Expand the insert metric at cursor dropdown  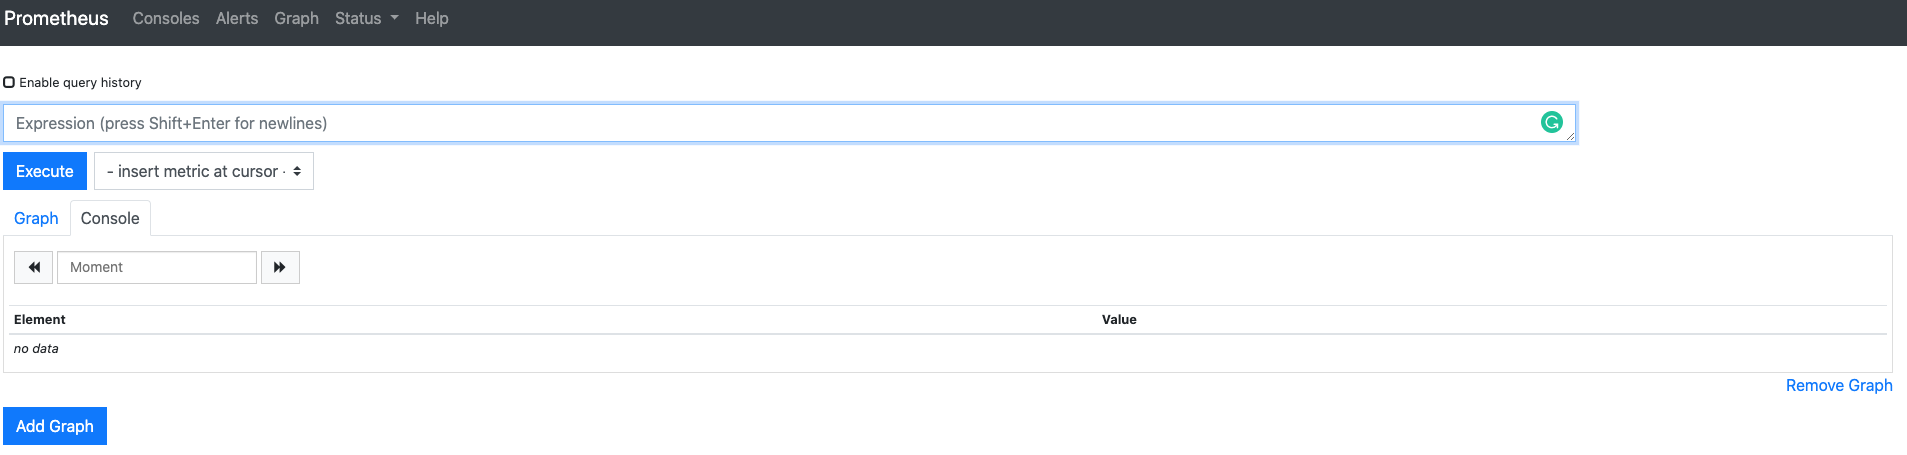pyautogui.click(x=204, y=171)
